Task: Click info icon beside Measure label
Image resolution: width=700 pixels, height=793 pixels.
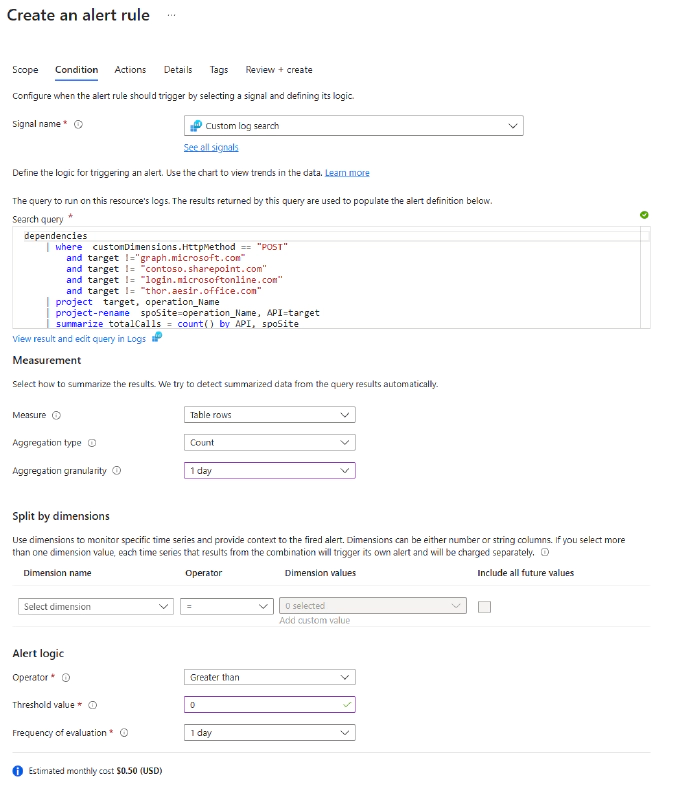Action: pos(56,415)
